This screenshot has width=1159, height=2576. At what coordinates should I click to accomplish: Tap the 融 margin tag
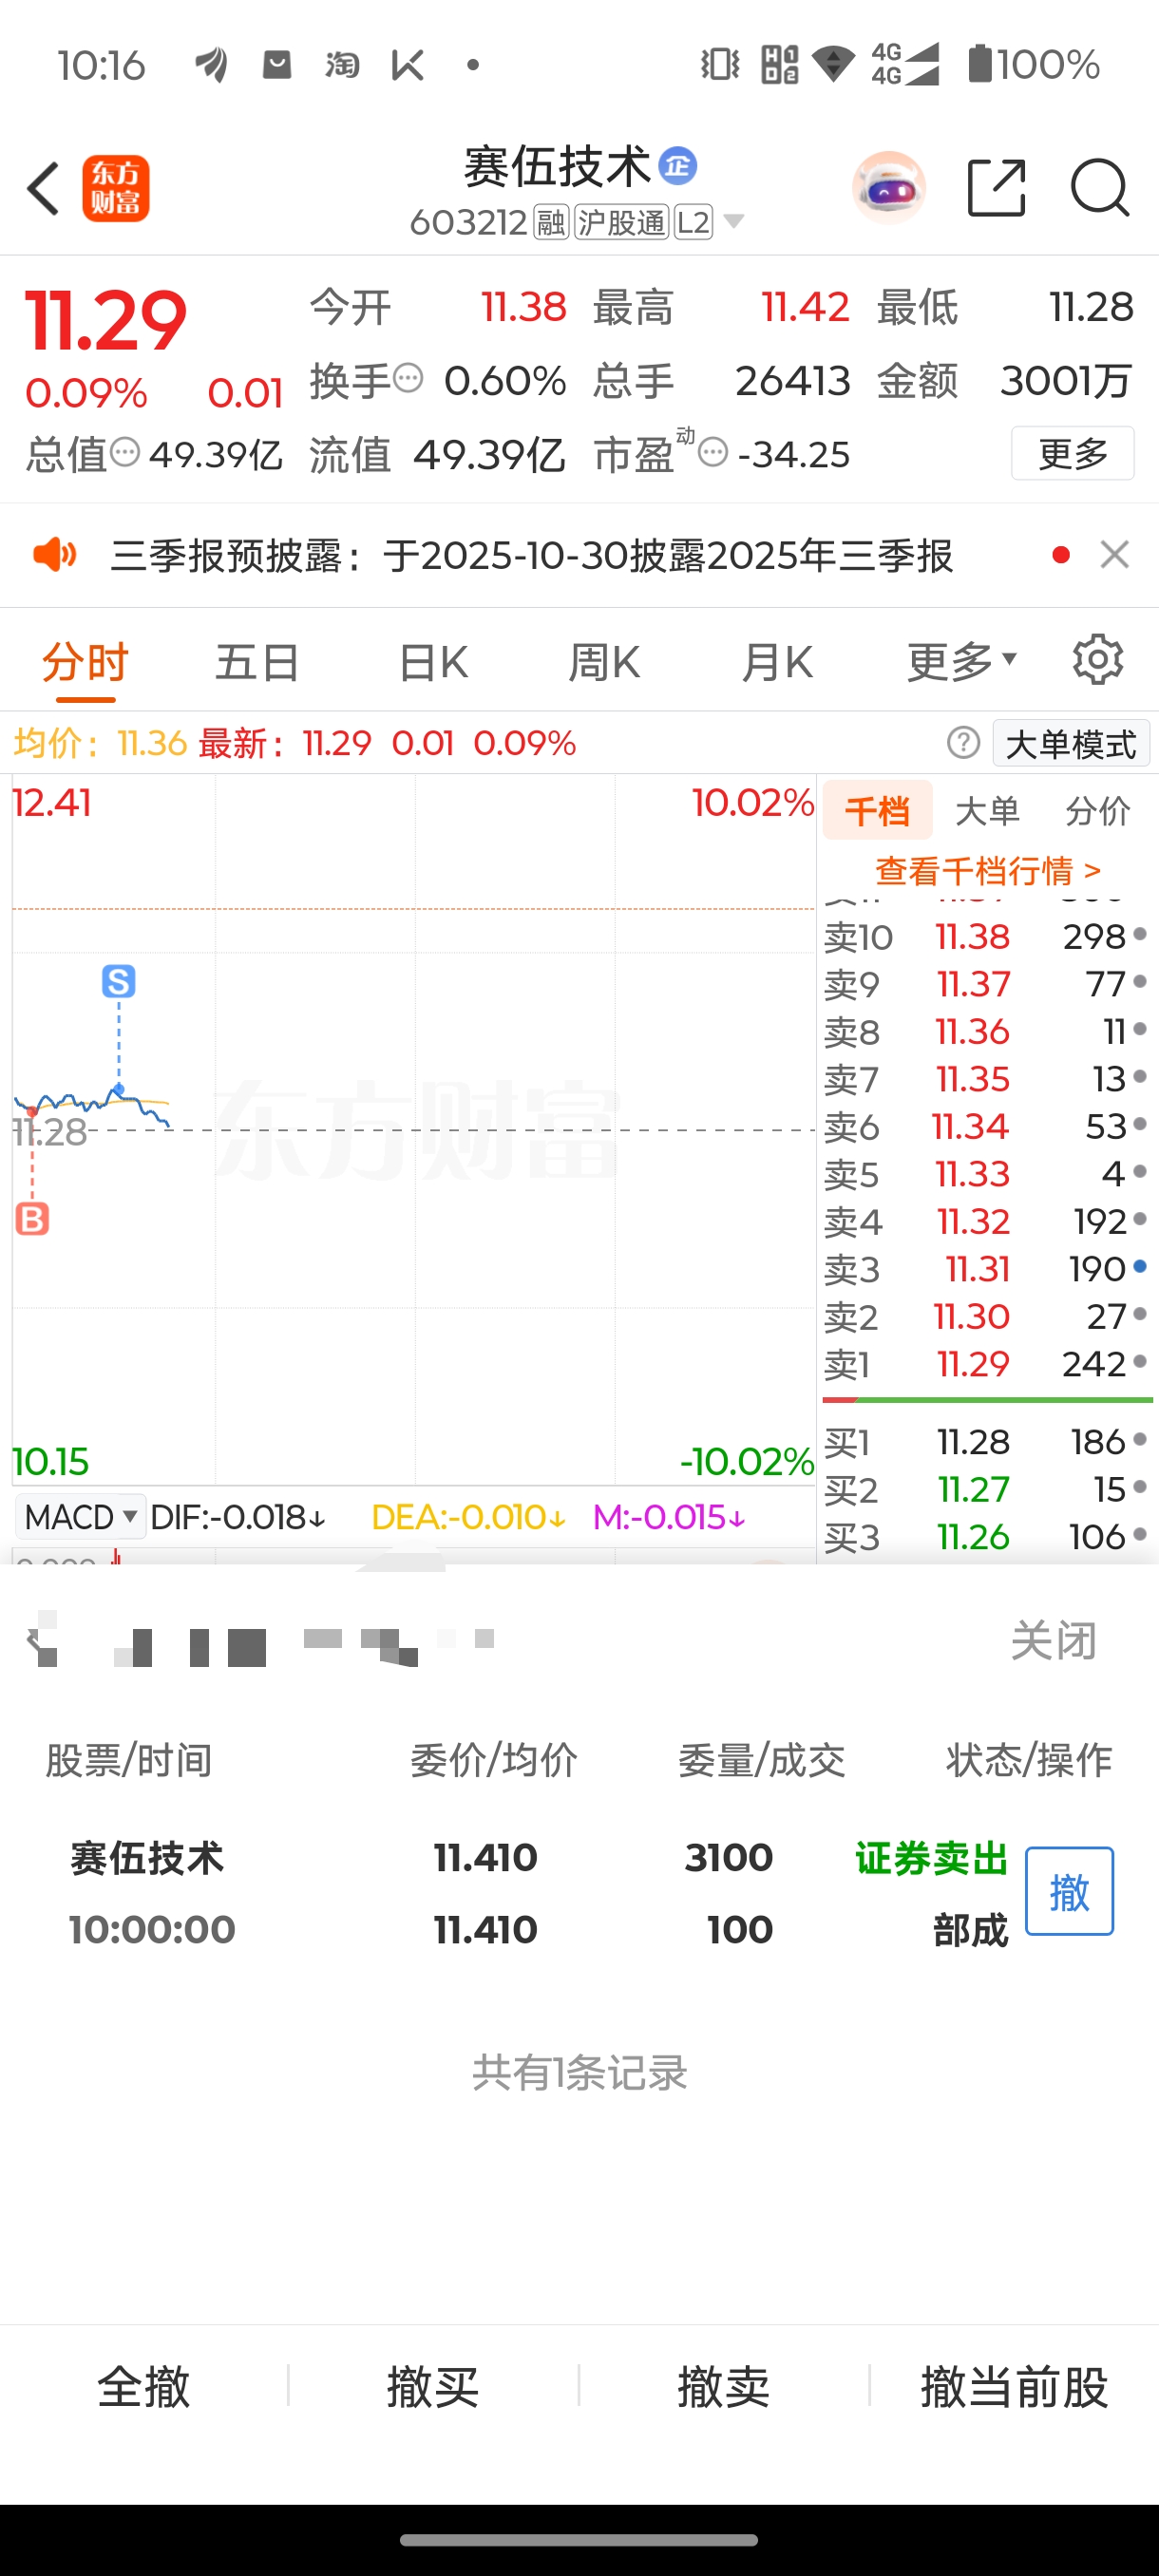pyautogui.click(x=551, y=222)
